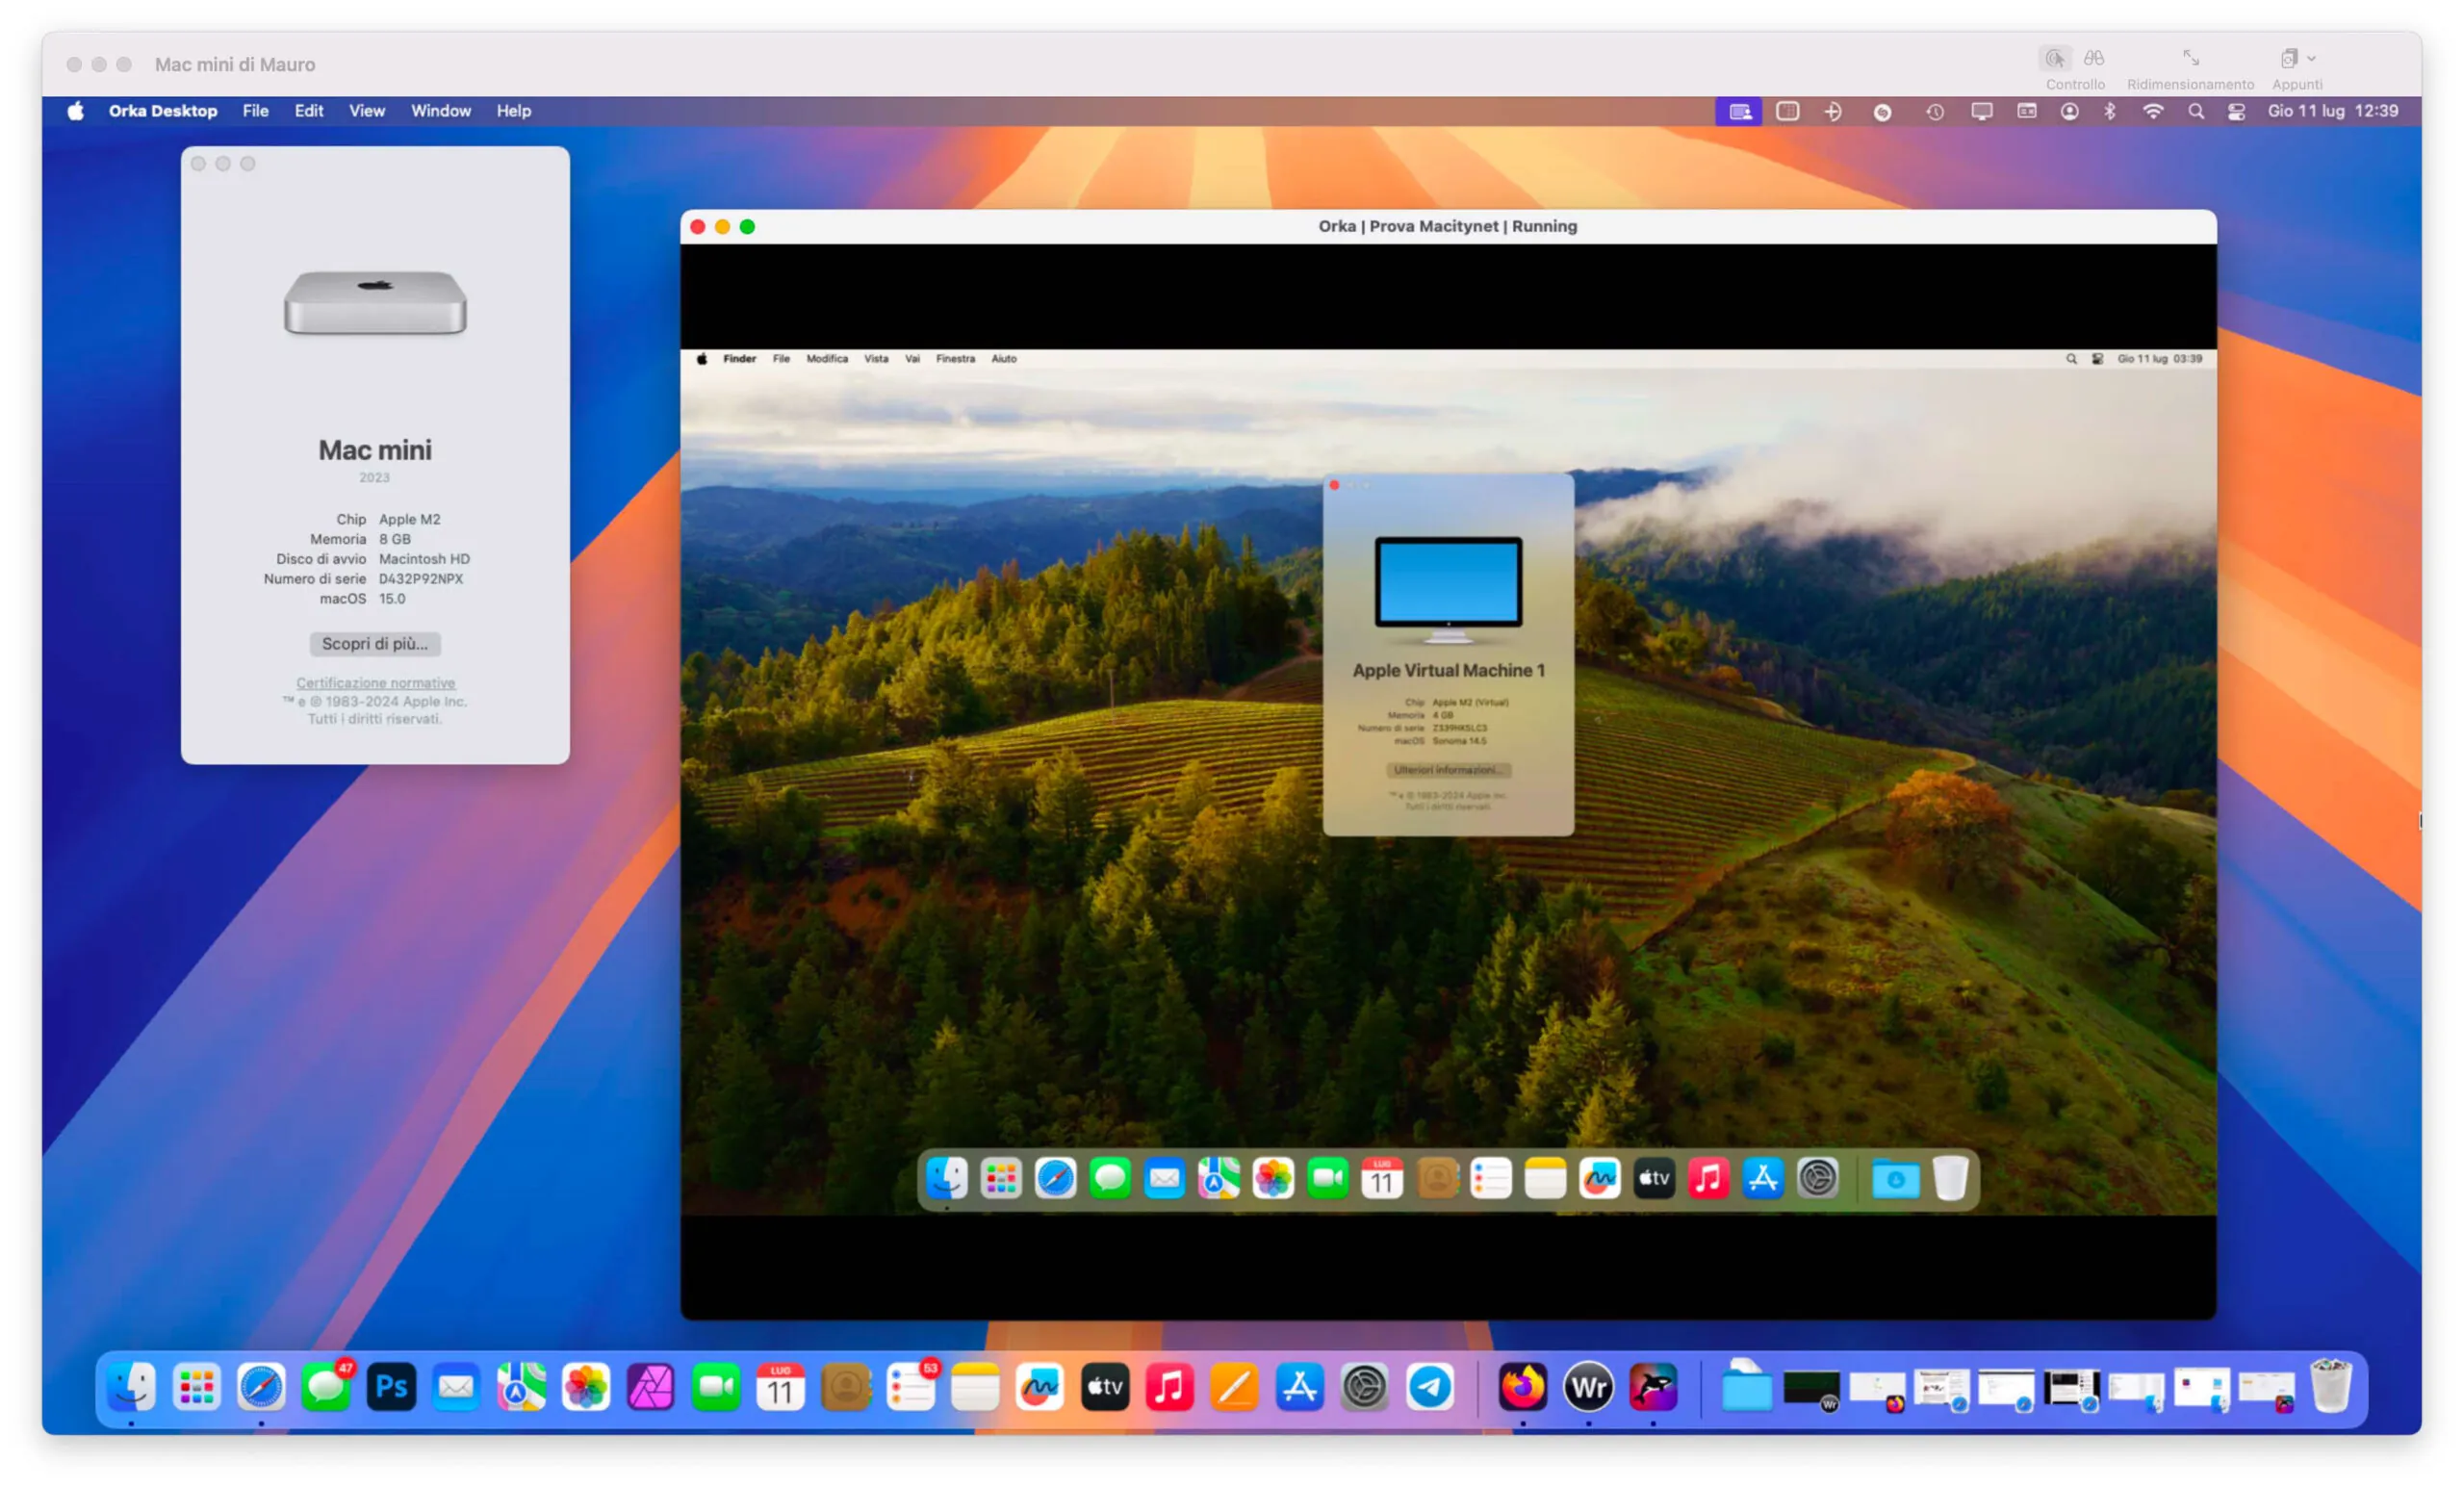Click the Controllo pointer icon in the toolbar

(2057, 58)
